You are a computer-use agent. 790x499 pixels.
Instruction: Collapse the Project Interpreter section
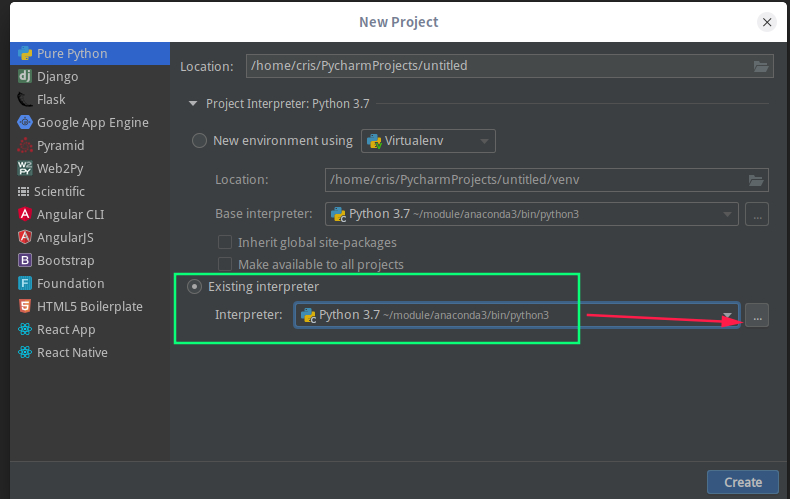click(x=192, y=104)
